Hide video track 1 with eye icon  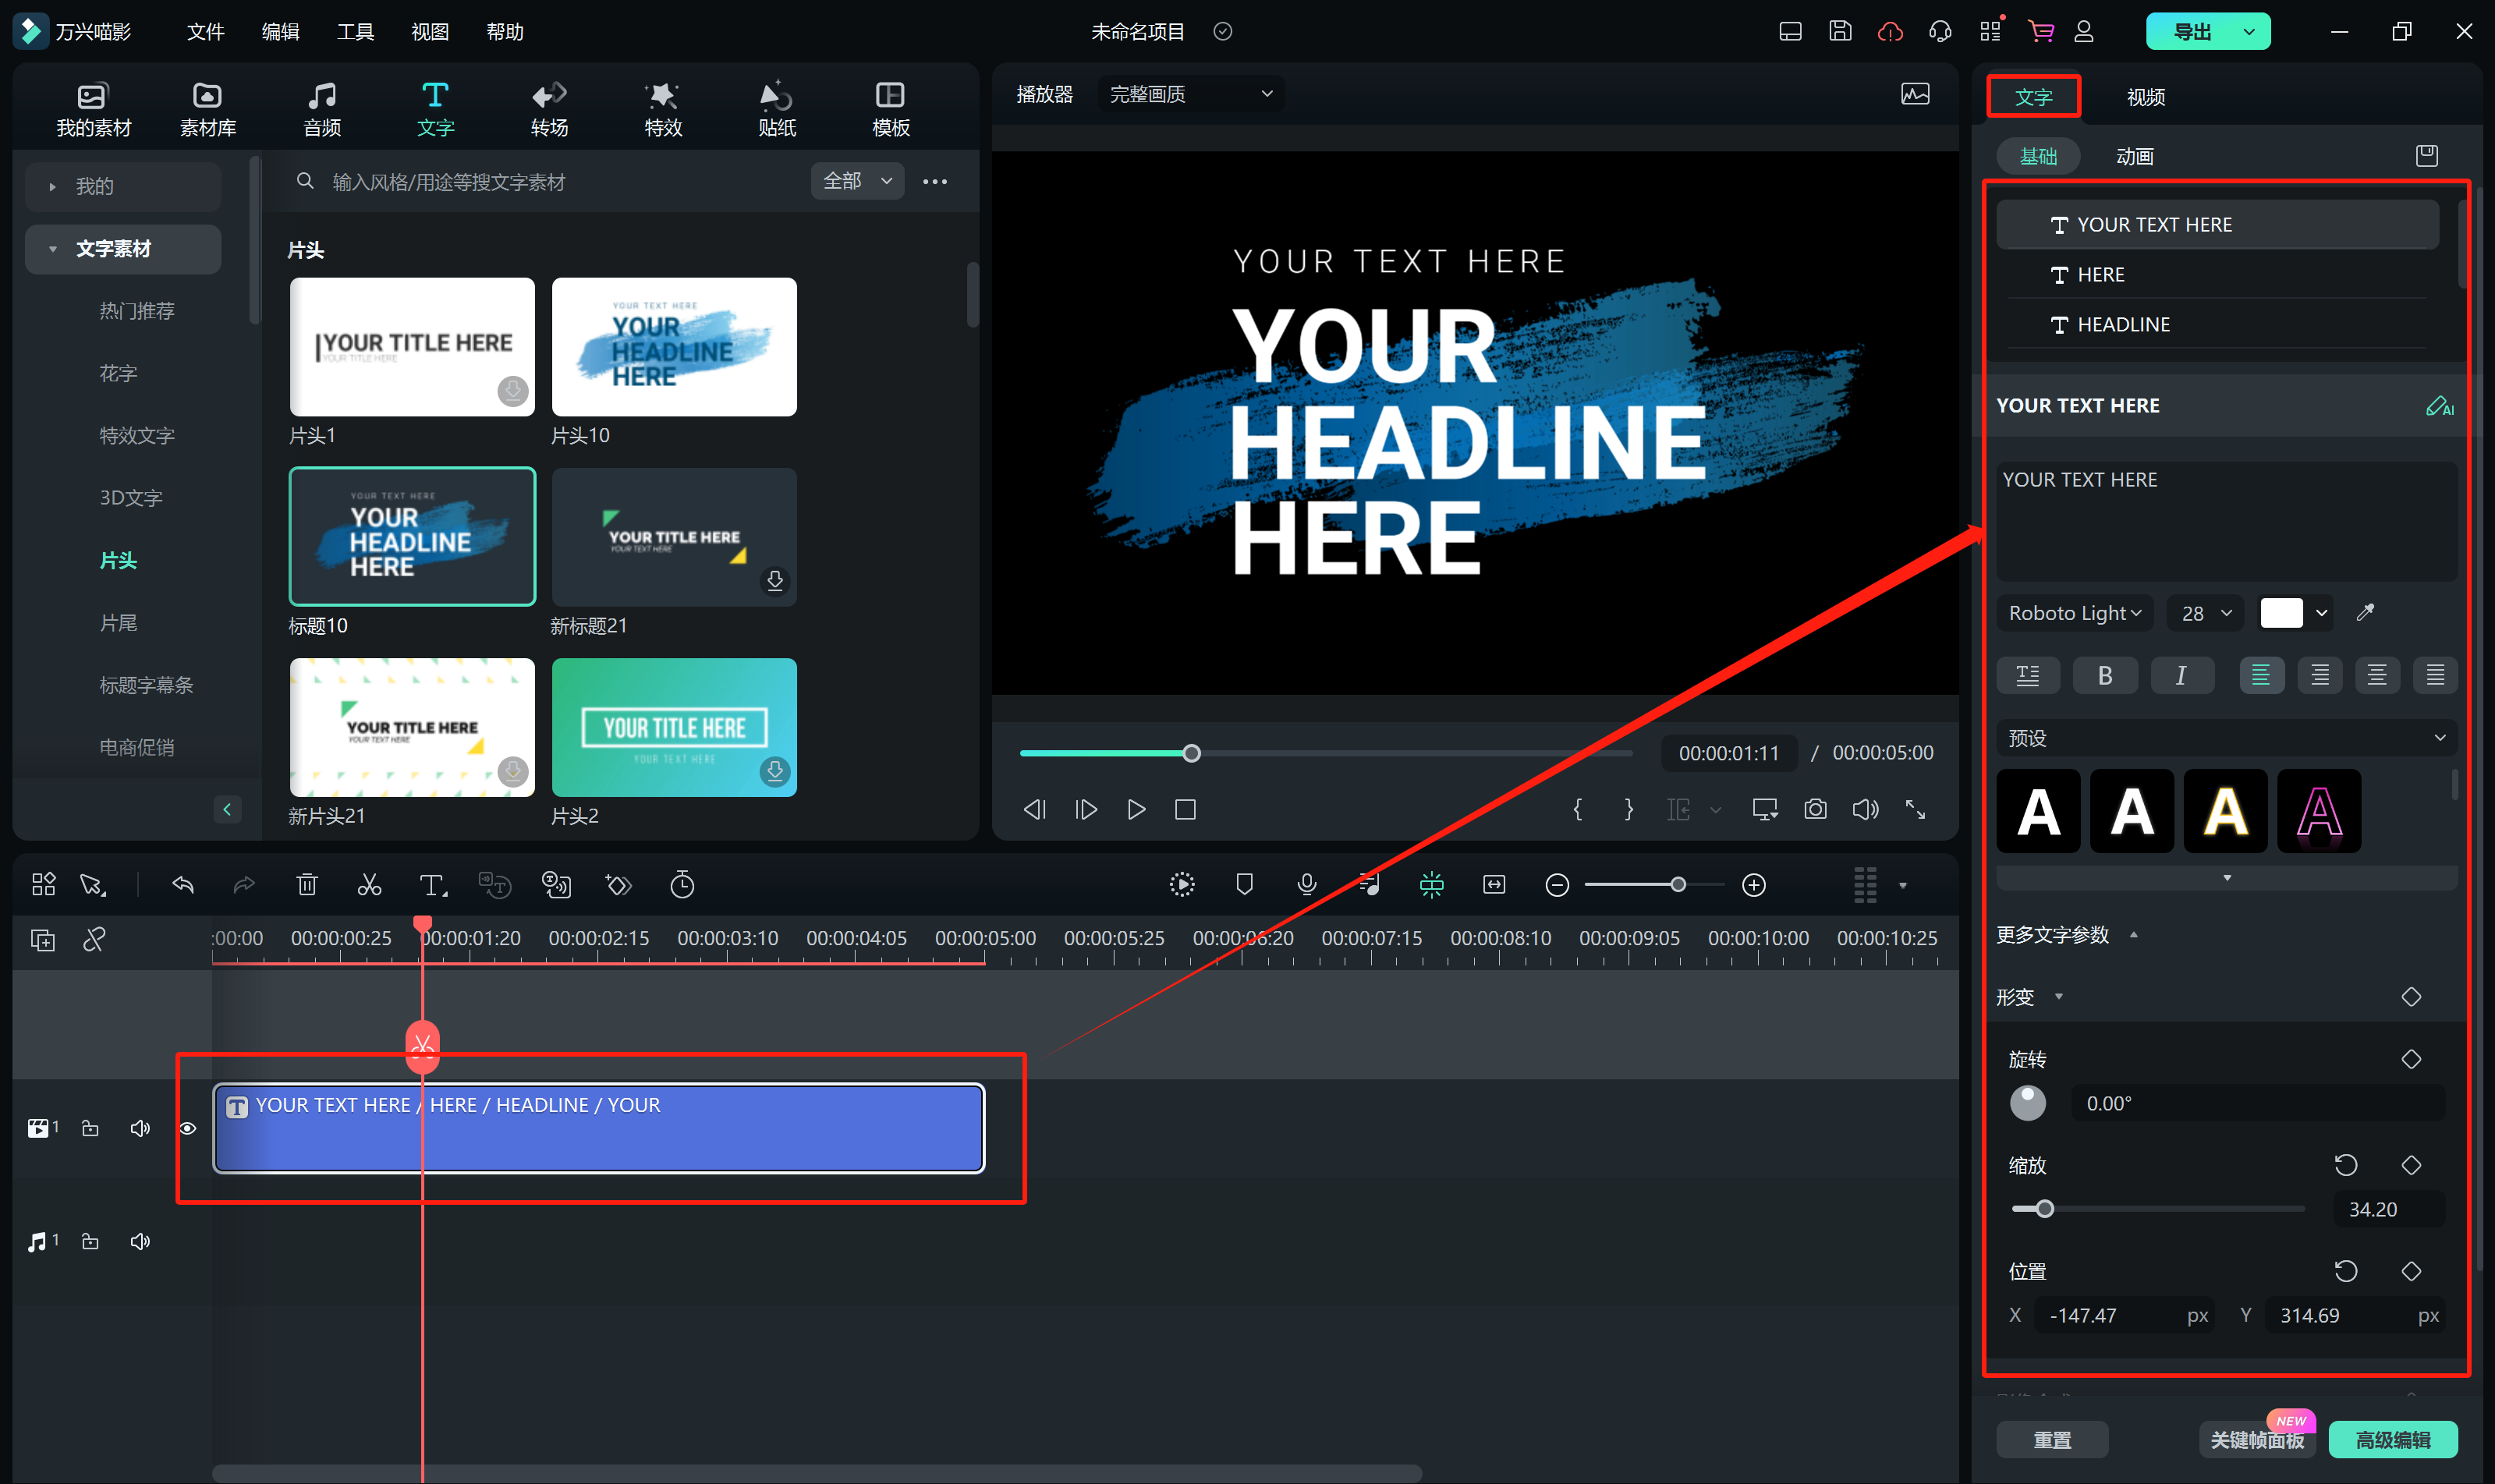(x=188, y=1128)
